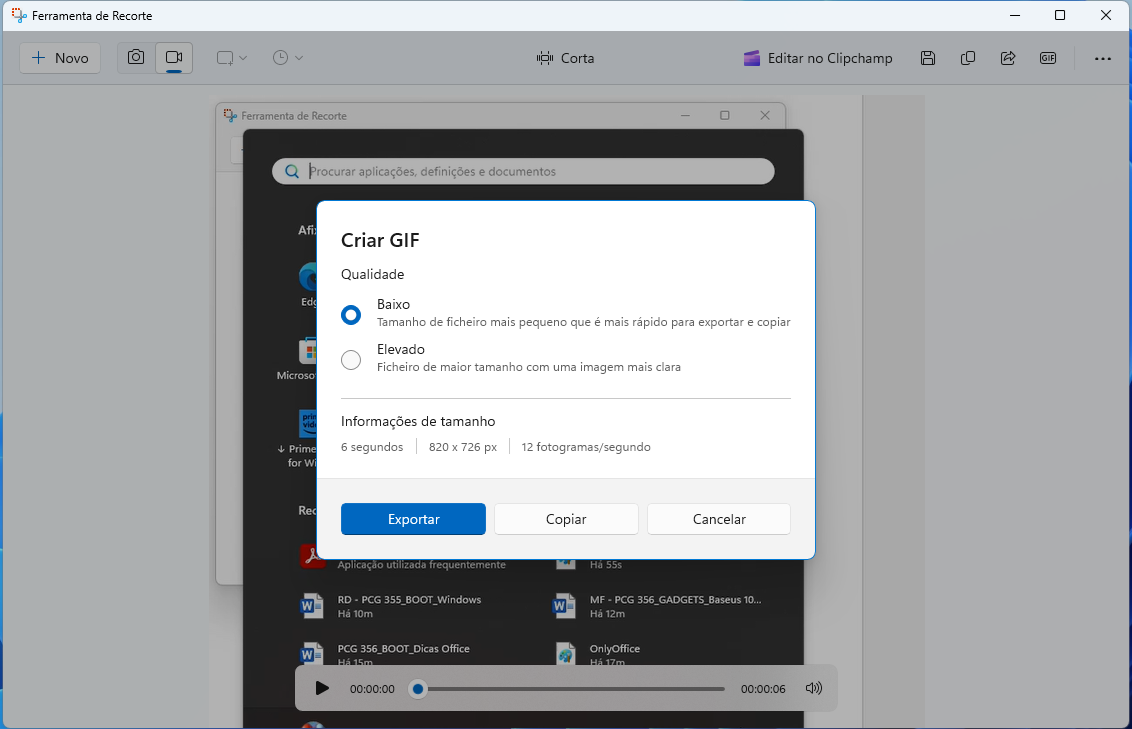Image resolution: width=1132 pixels, height=729 pixels.
Task: Save the screen recording
Action: pyautogui.click(x=928, y=57)
